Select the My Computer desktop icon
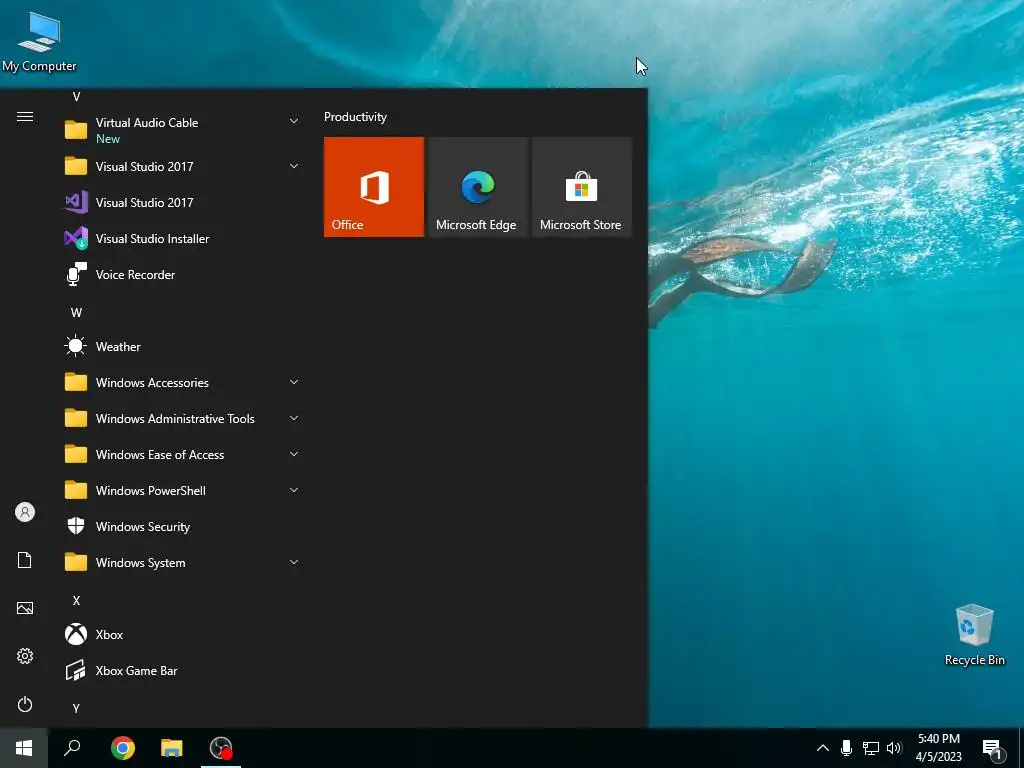Viewport: 1024px width, 768px height. [39, 42]
